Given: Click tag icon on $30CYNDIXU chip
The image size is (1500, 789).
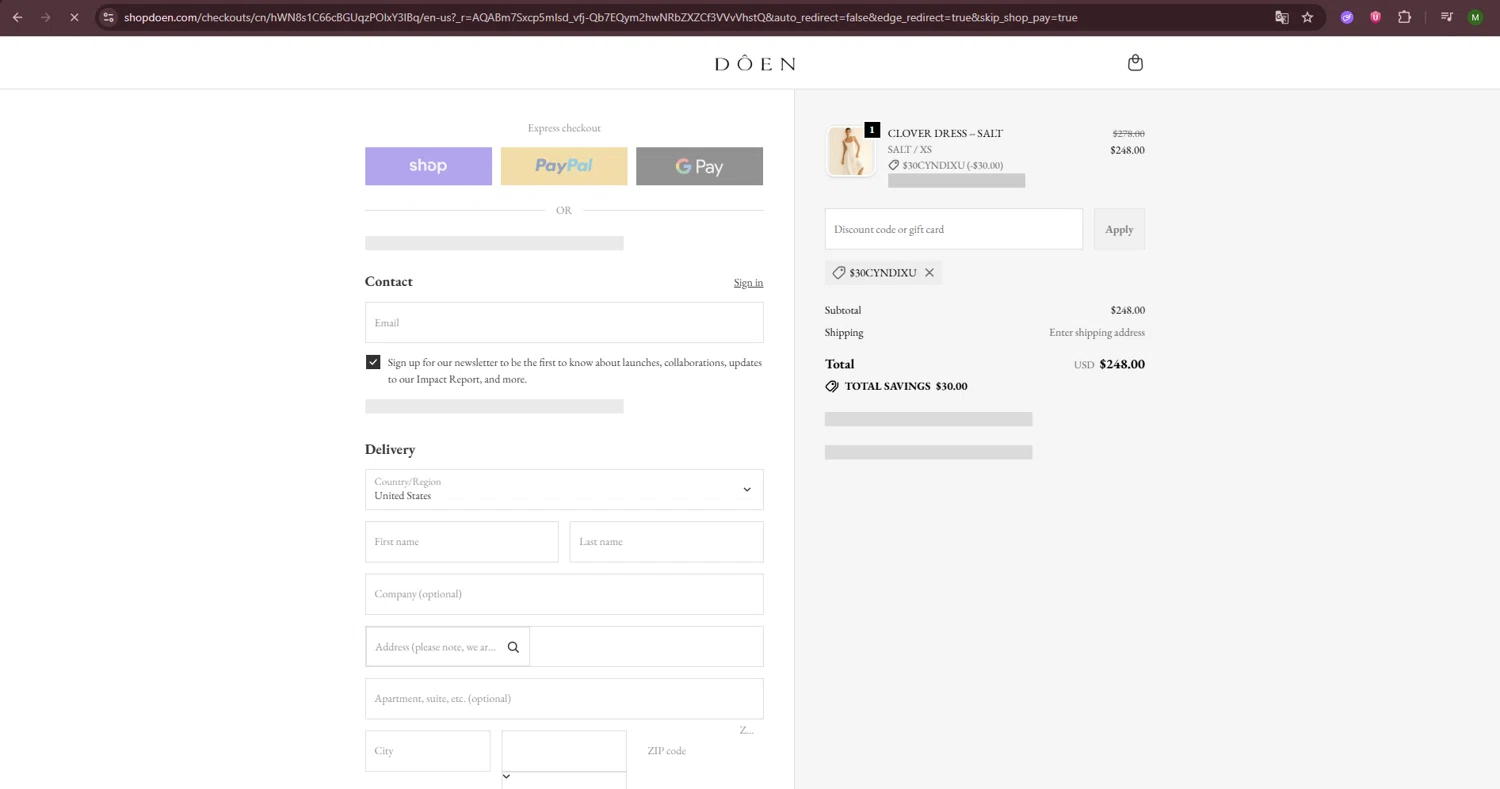Looking at the screenshot, I should pyautogui.click(x=839, y=273).
